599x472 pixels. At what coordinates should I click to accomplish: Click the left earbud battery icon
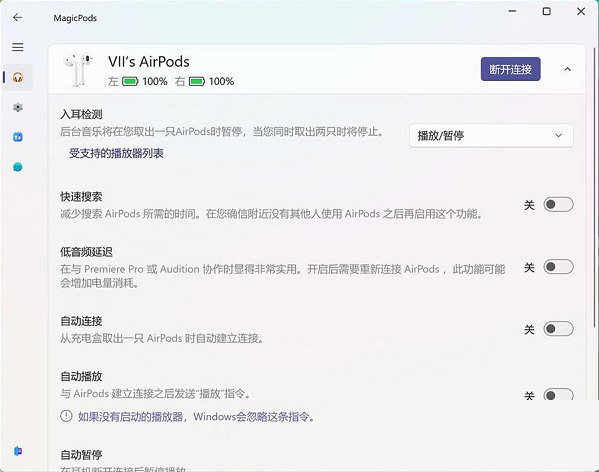[130, 81]
